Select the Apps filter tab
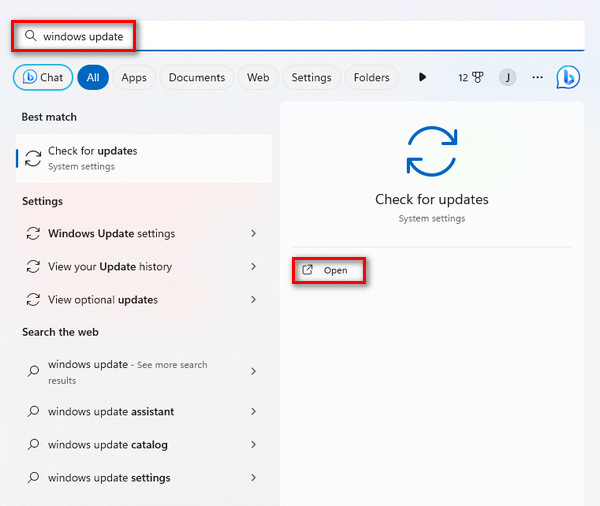 tap(134, 77)
